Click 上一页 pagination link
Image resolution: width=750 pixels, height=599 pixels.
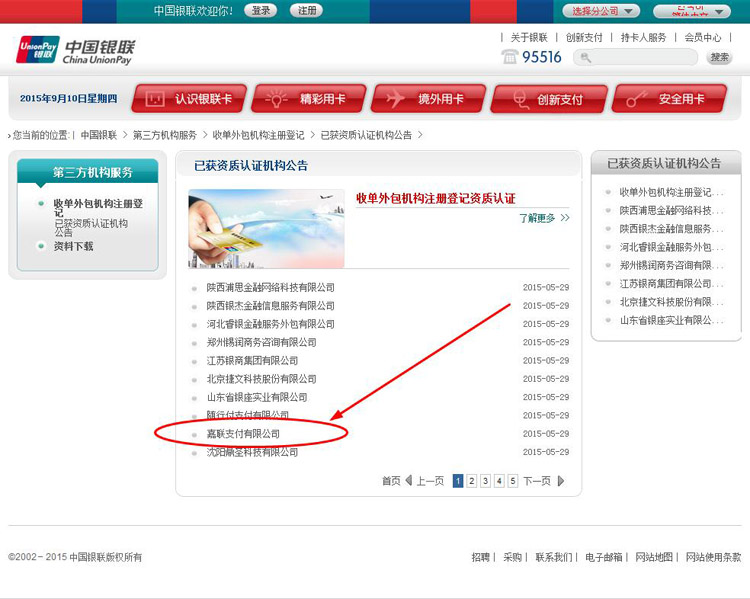pyautogui.click(x=430, y=481)
